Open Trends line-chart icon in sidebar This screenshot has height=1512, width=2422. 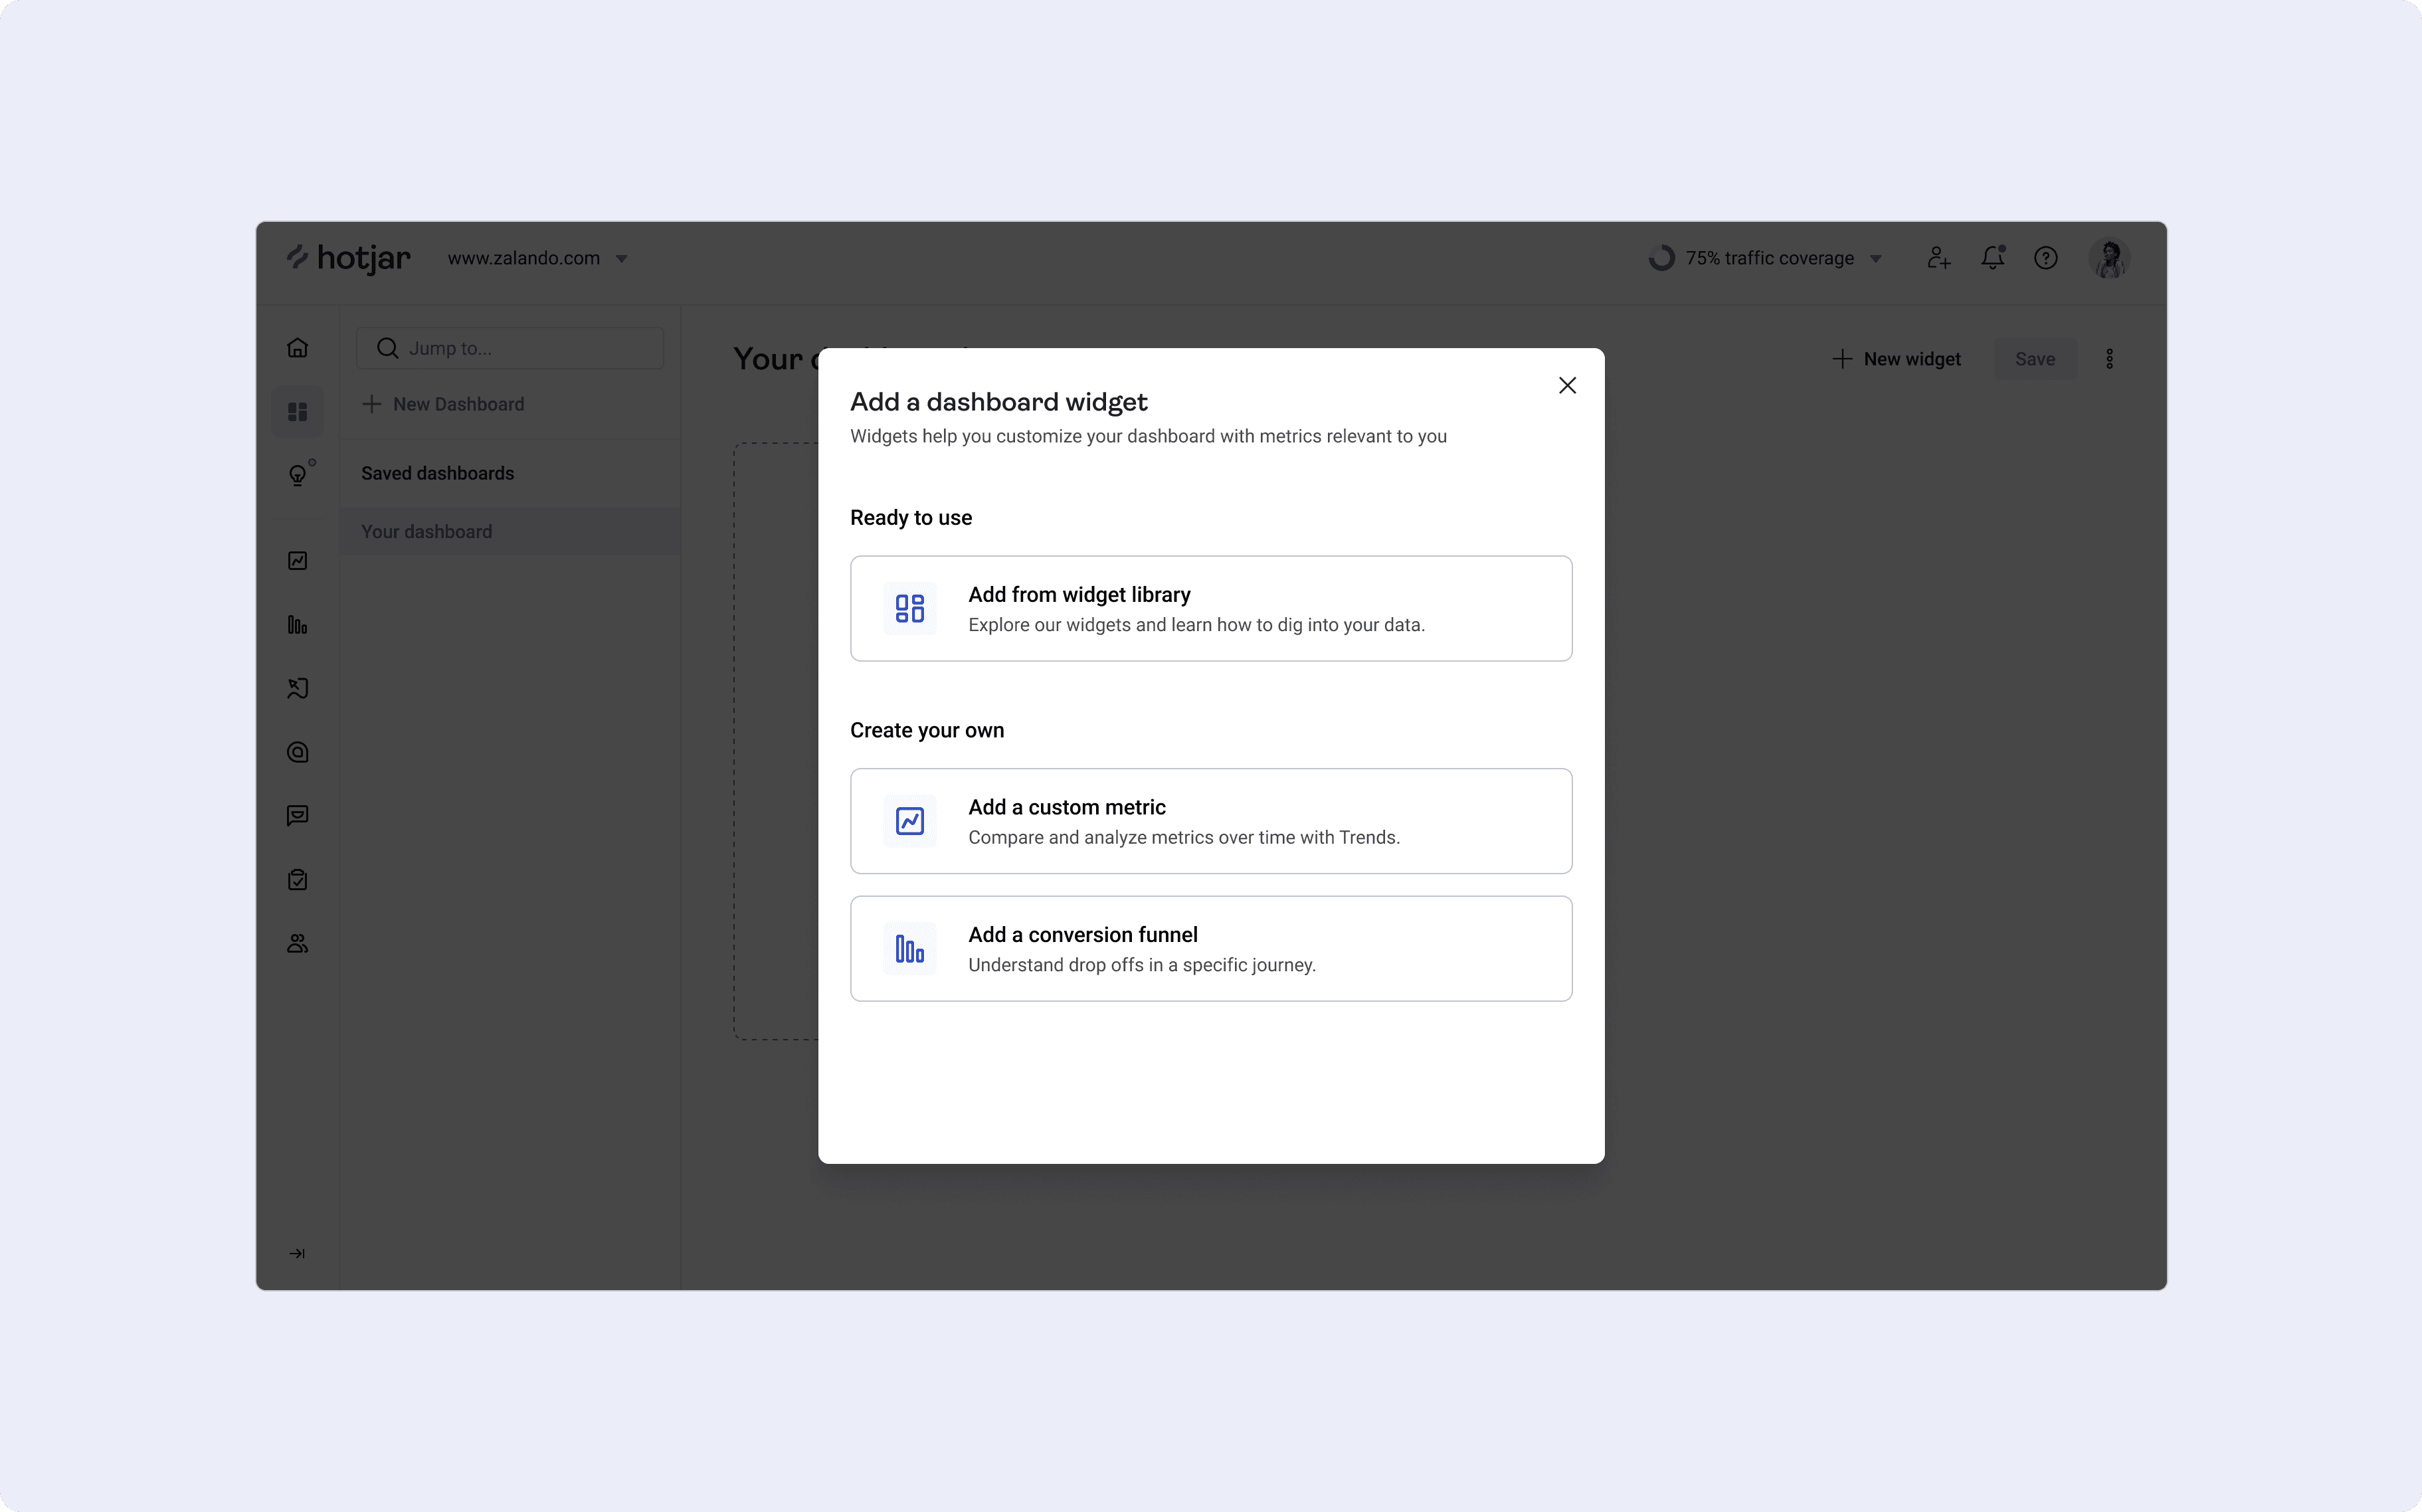[x=298, y=561]
